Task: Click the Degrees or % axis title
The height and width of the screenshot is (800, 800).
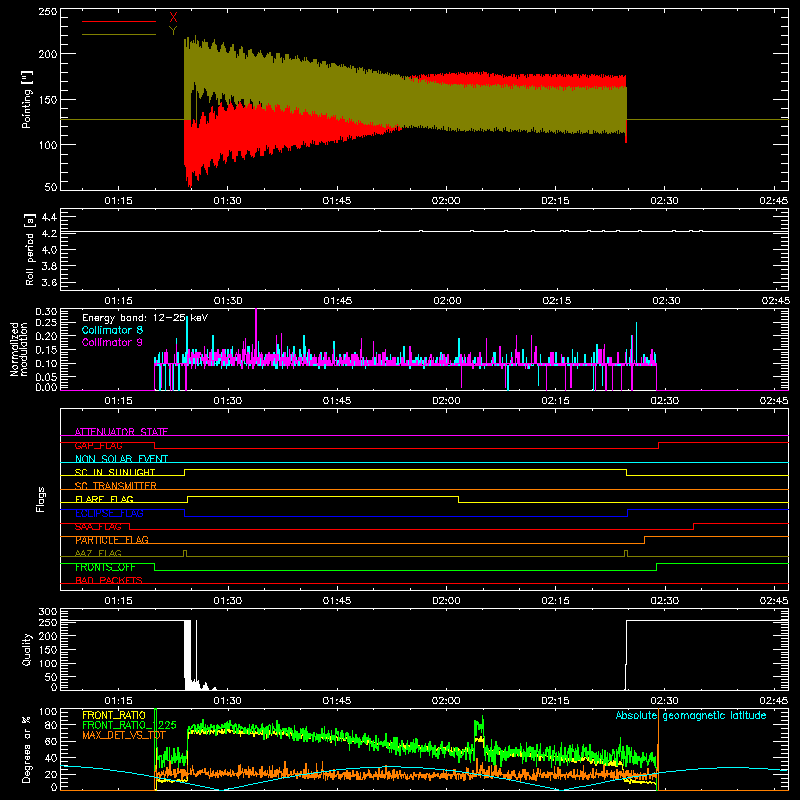Action: 27,749
